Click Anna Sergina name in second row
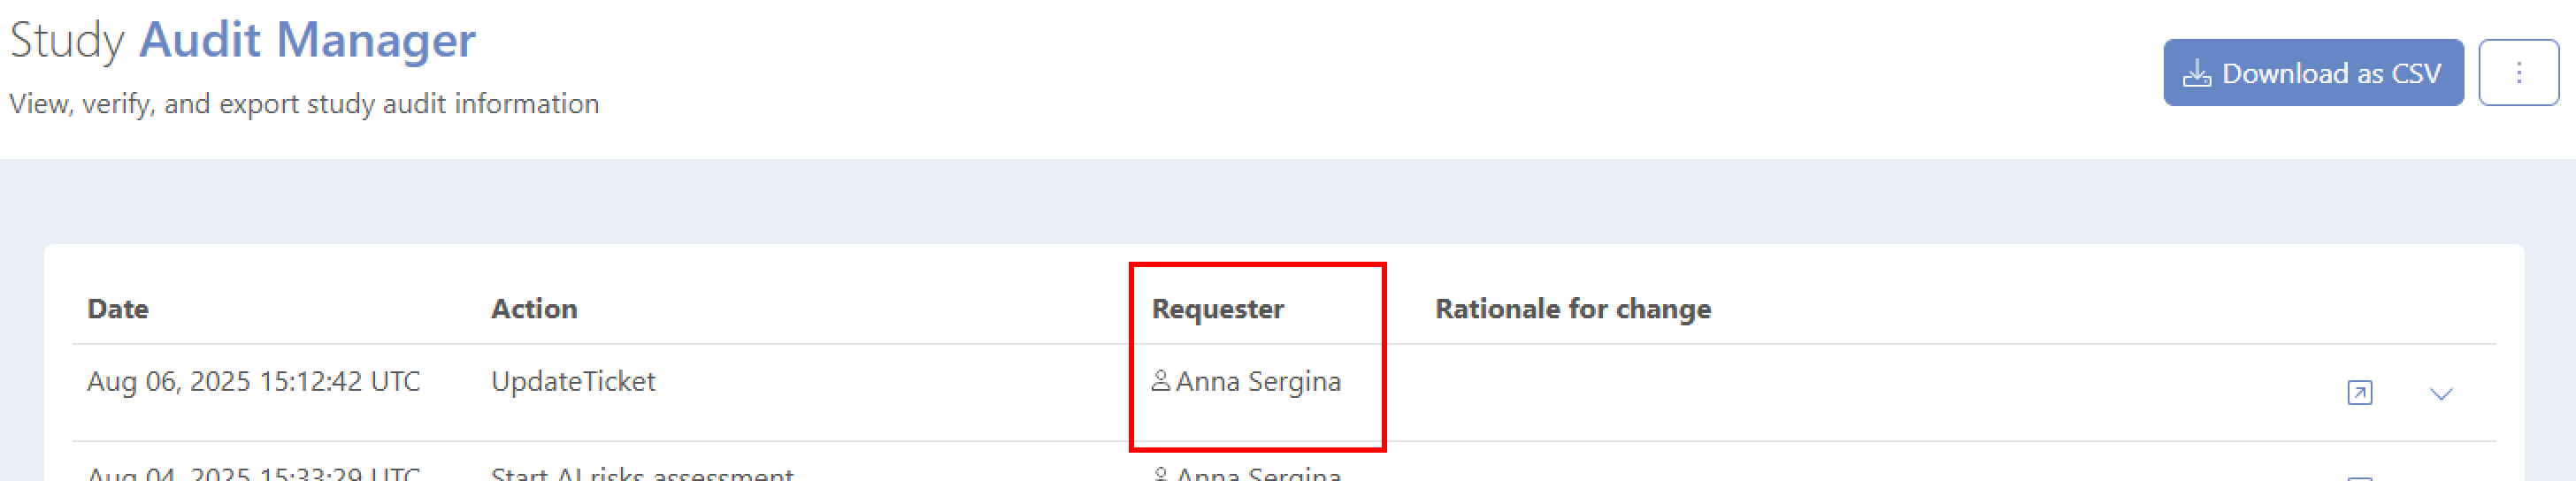The height and width of the screenshot is (481, 2576). click(x=1258, y=474)
